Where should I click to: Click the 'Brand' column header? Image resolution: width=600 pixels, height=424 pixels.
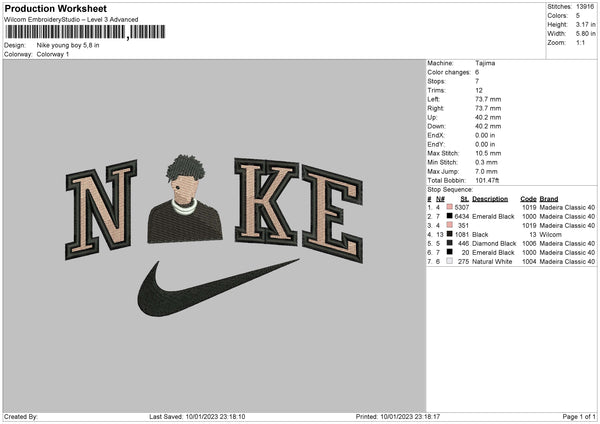click(549, 199)
